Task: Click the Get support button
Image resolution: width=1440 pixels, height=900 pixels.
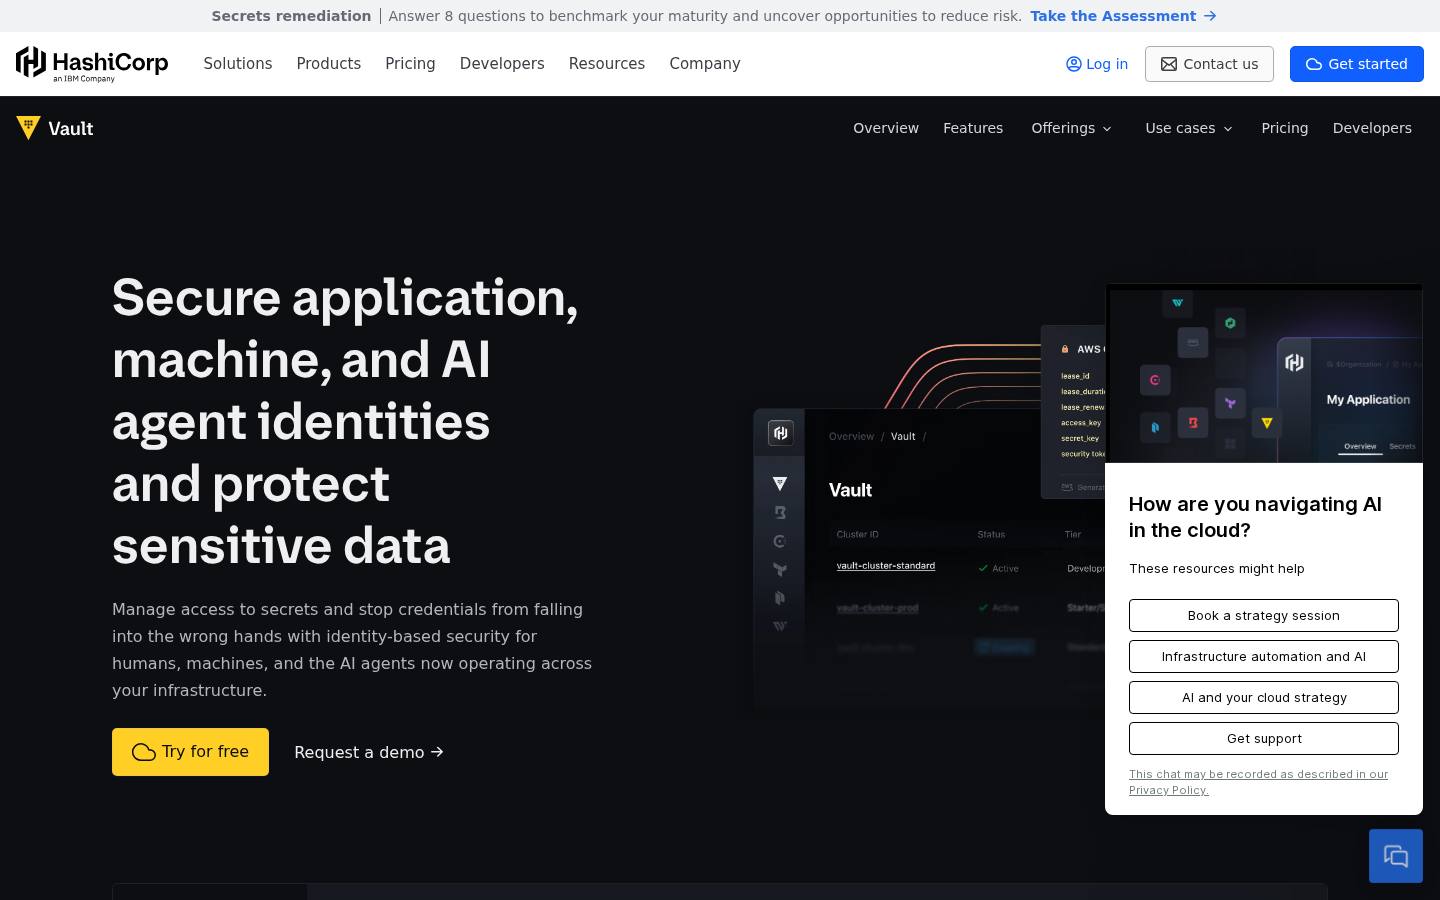Action: click(x=1264, y=738)
